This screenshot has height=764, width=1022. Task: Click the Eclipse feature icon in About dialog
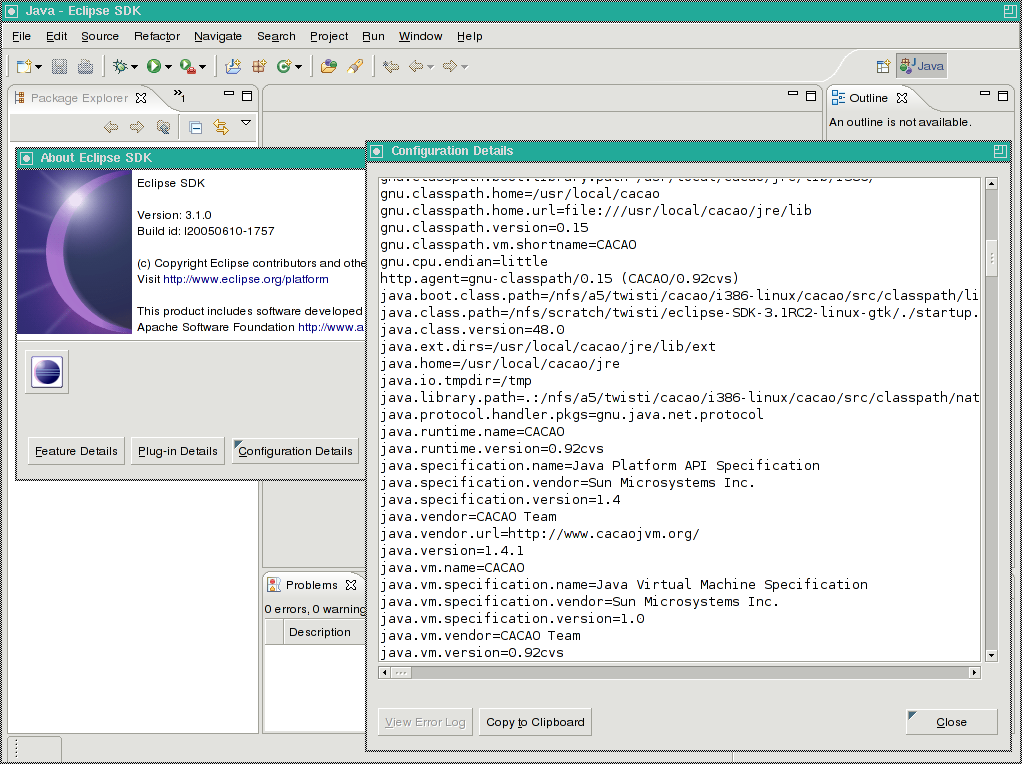coord(47,372)
